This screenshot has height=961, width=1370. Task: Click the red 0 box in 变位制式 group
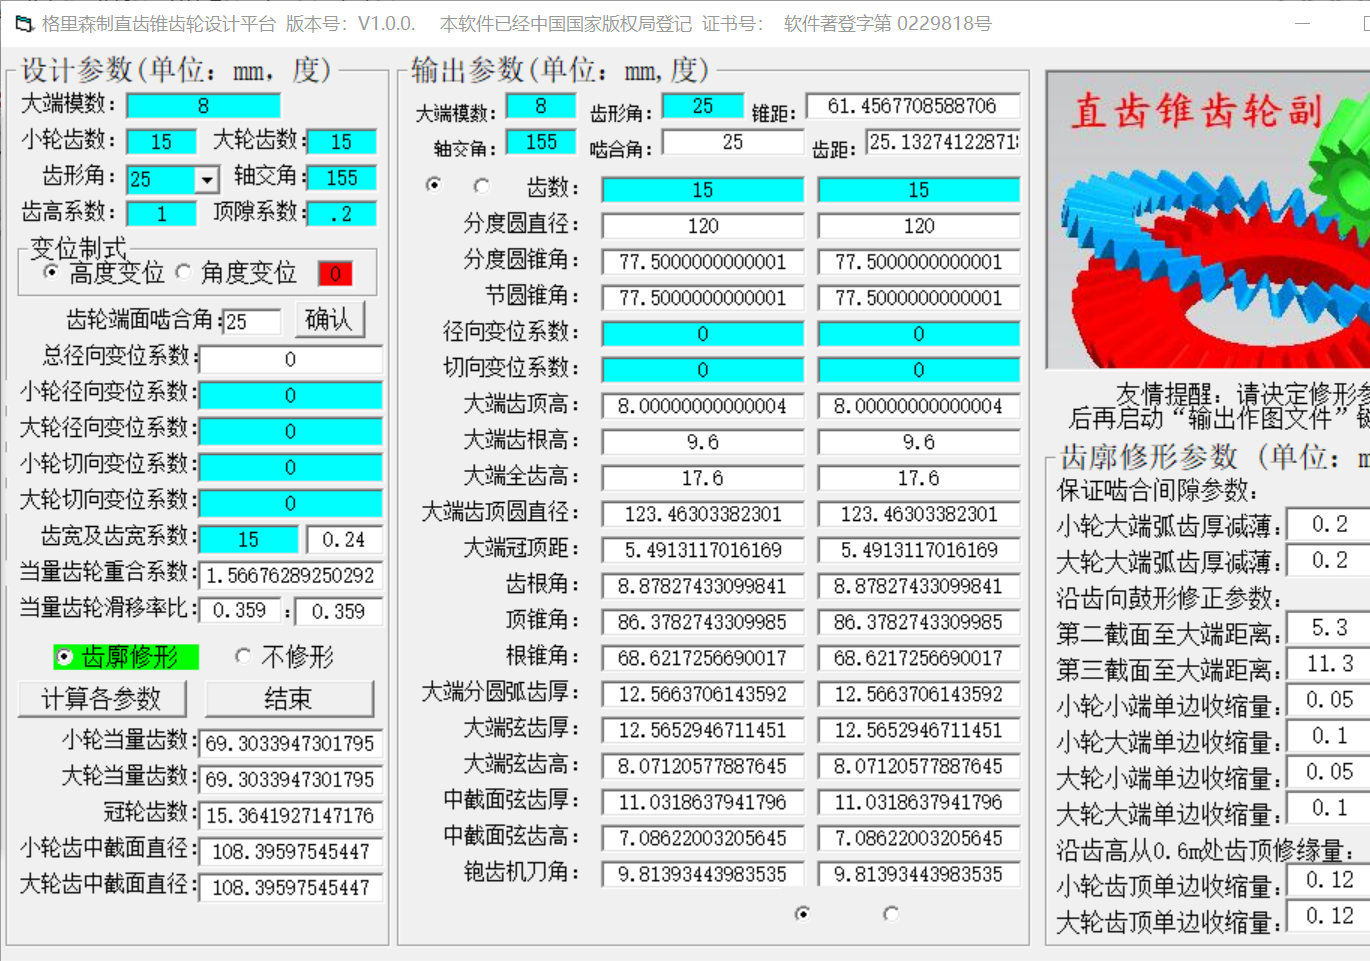tap(335, 274)
